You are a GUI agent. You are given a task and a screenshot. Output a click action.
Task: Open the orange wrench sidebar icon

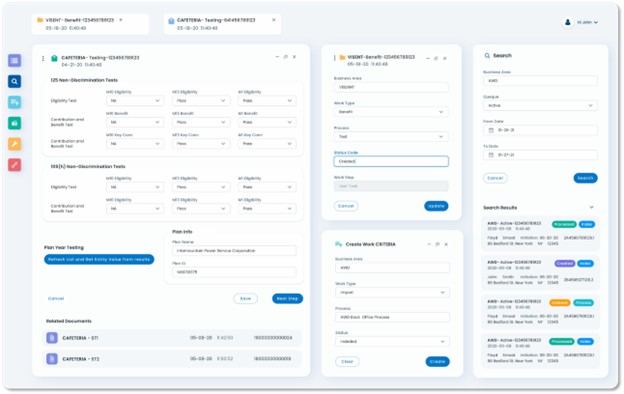coord(15,144)
